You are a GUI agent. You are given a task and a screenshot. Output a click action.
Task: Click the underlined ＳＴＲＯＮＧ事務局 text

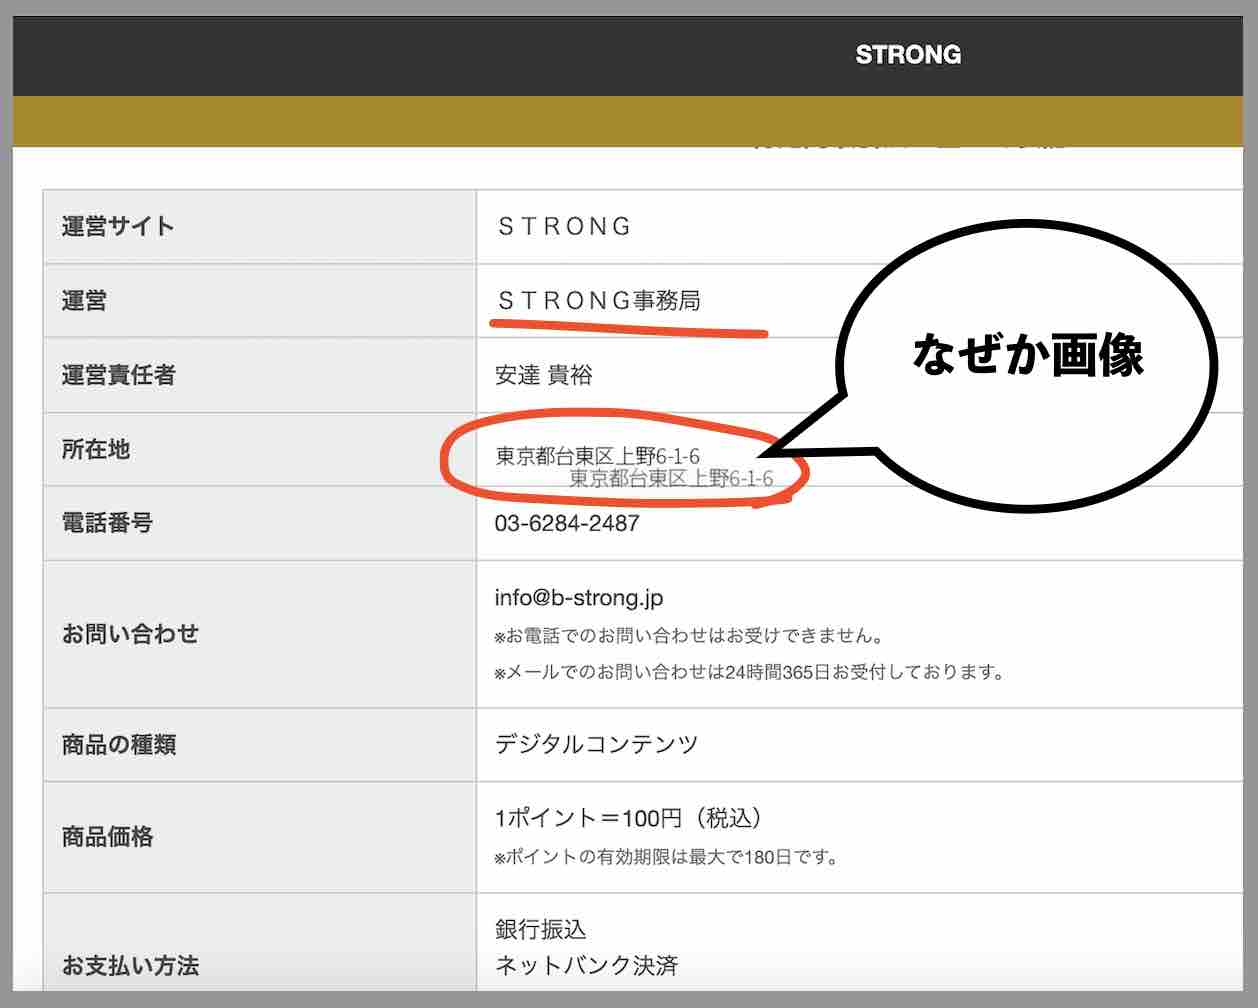(596, 300)
